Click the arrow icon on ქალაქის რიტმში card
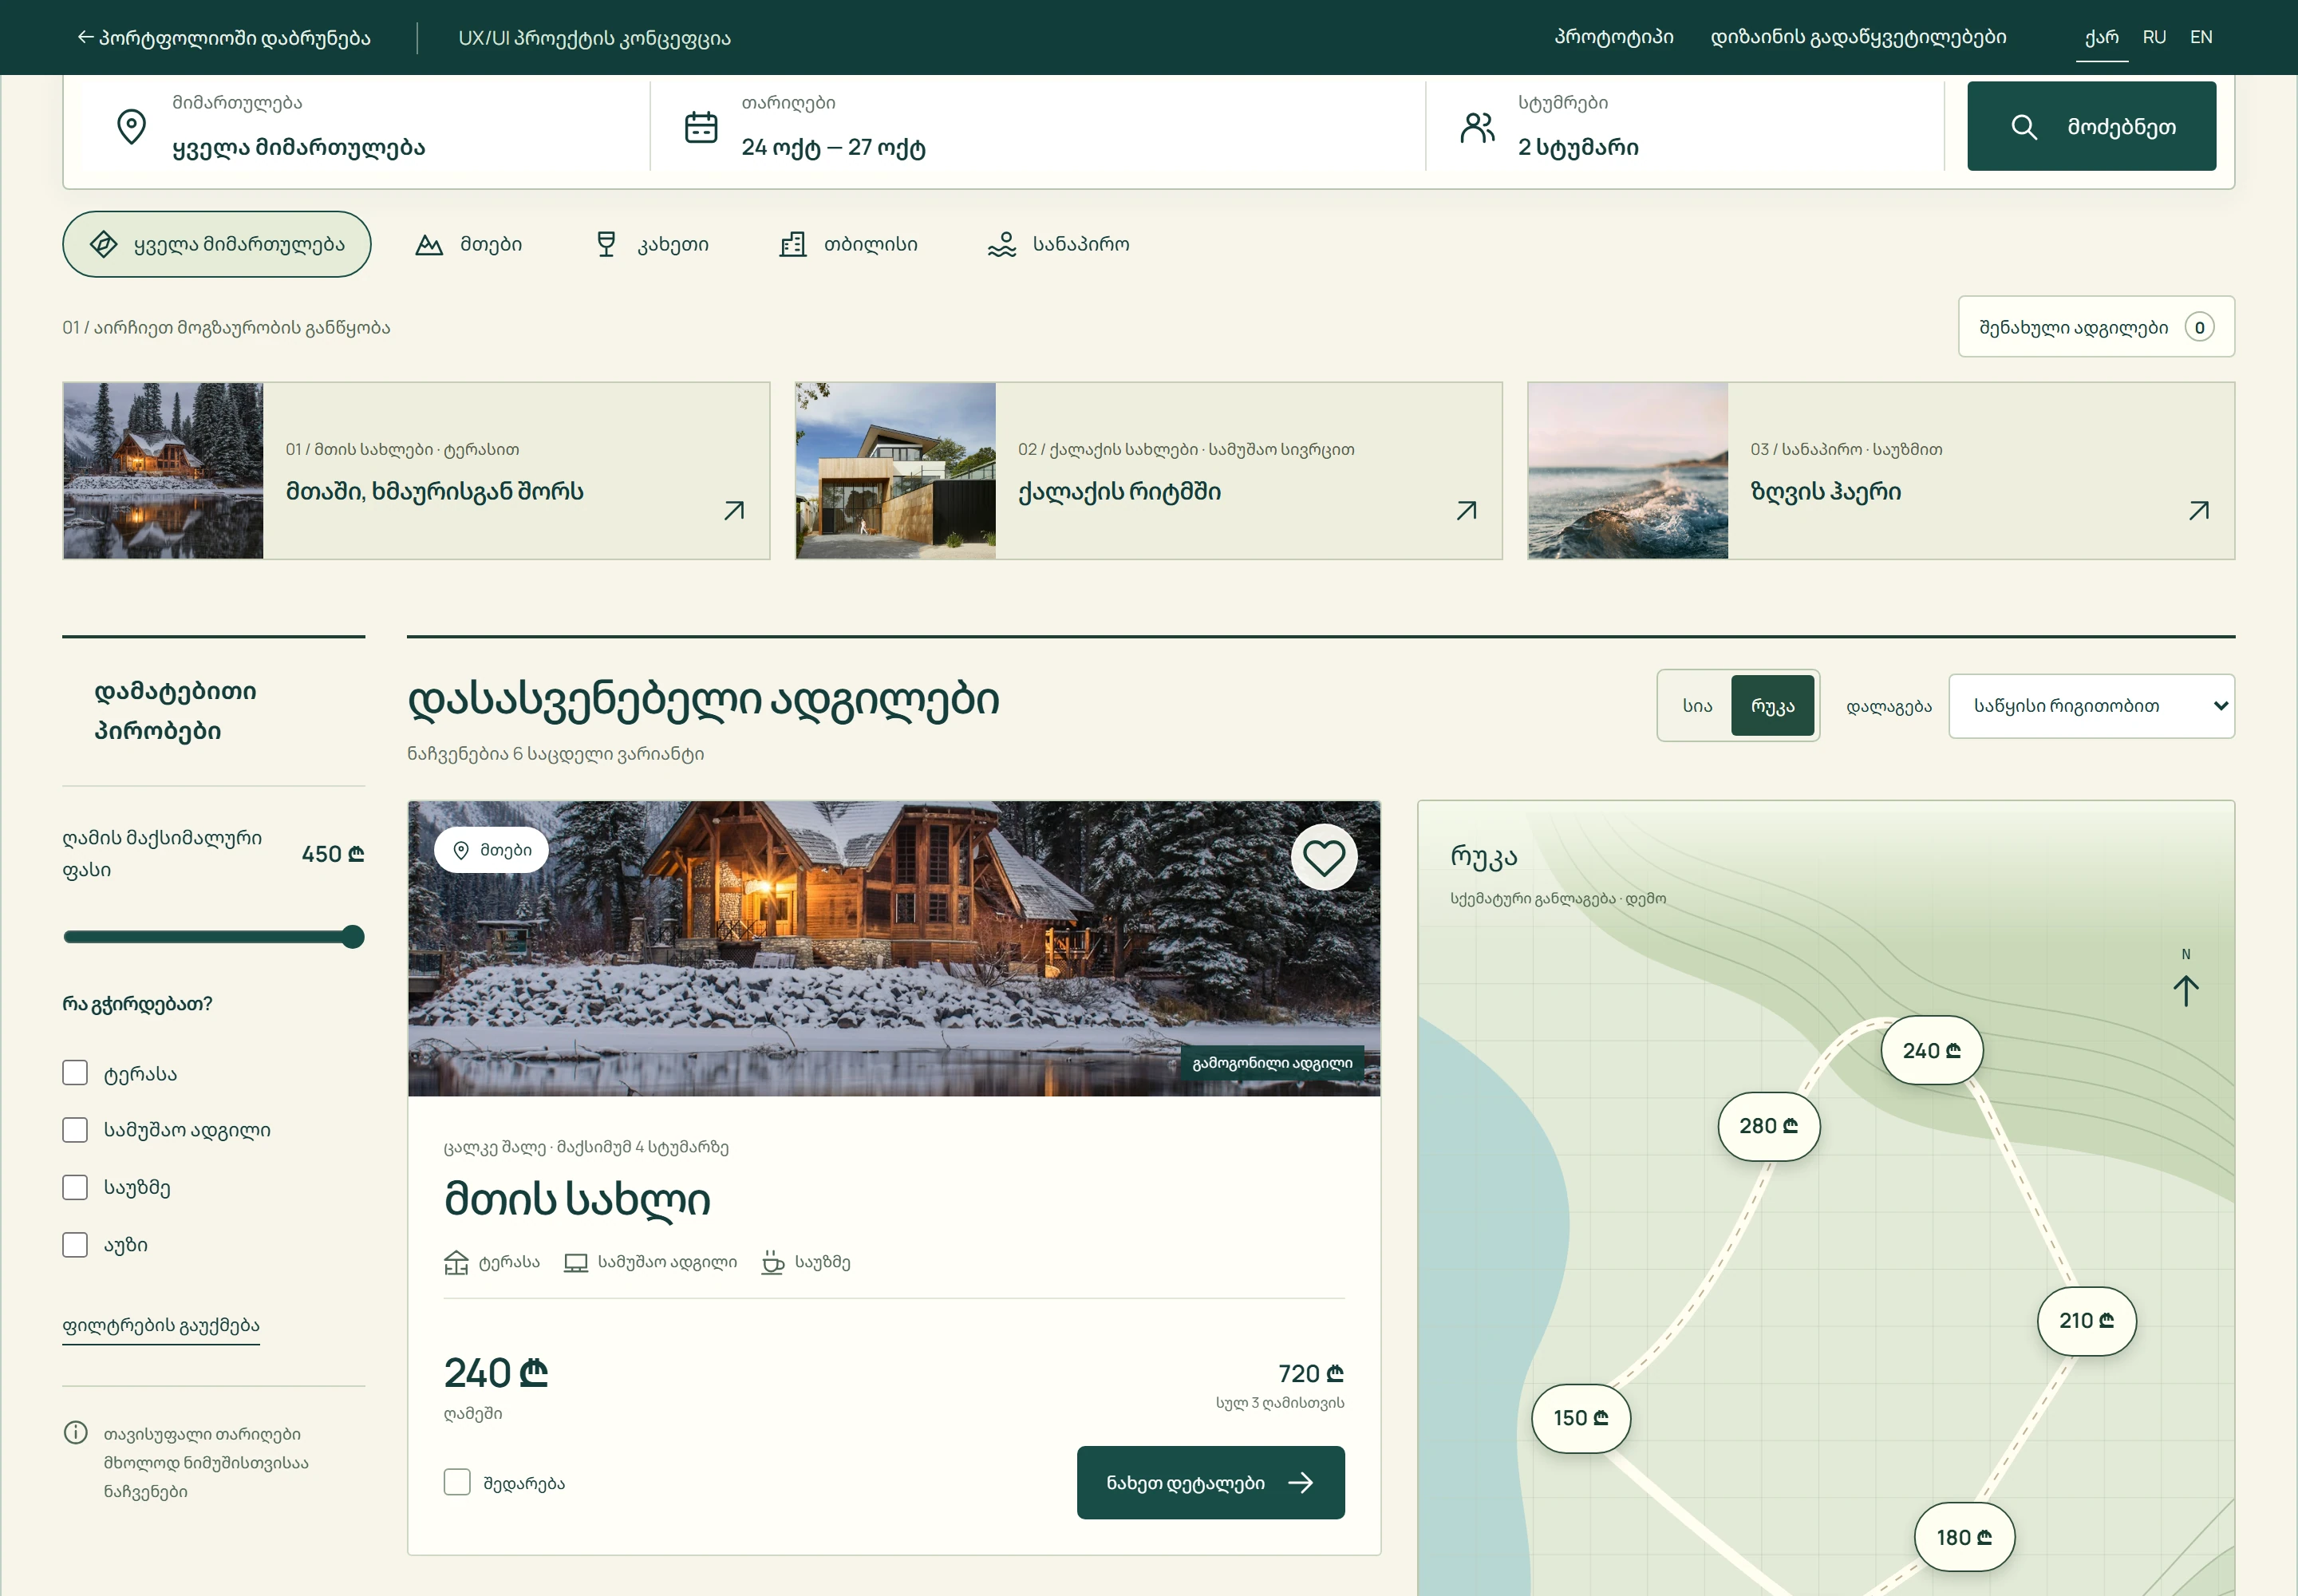2298x1596 pixels. point(1466,511)
